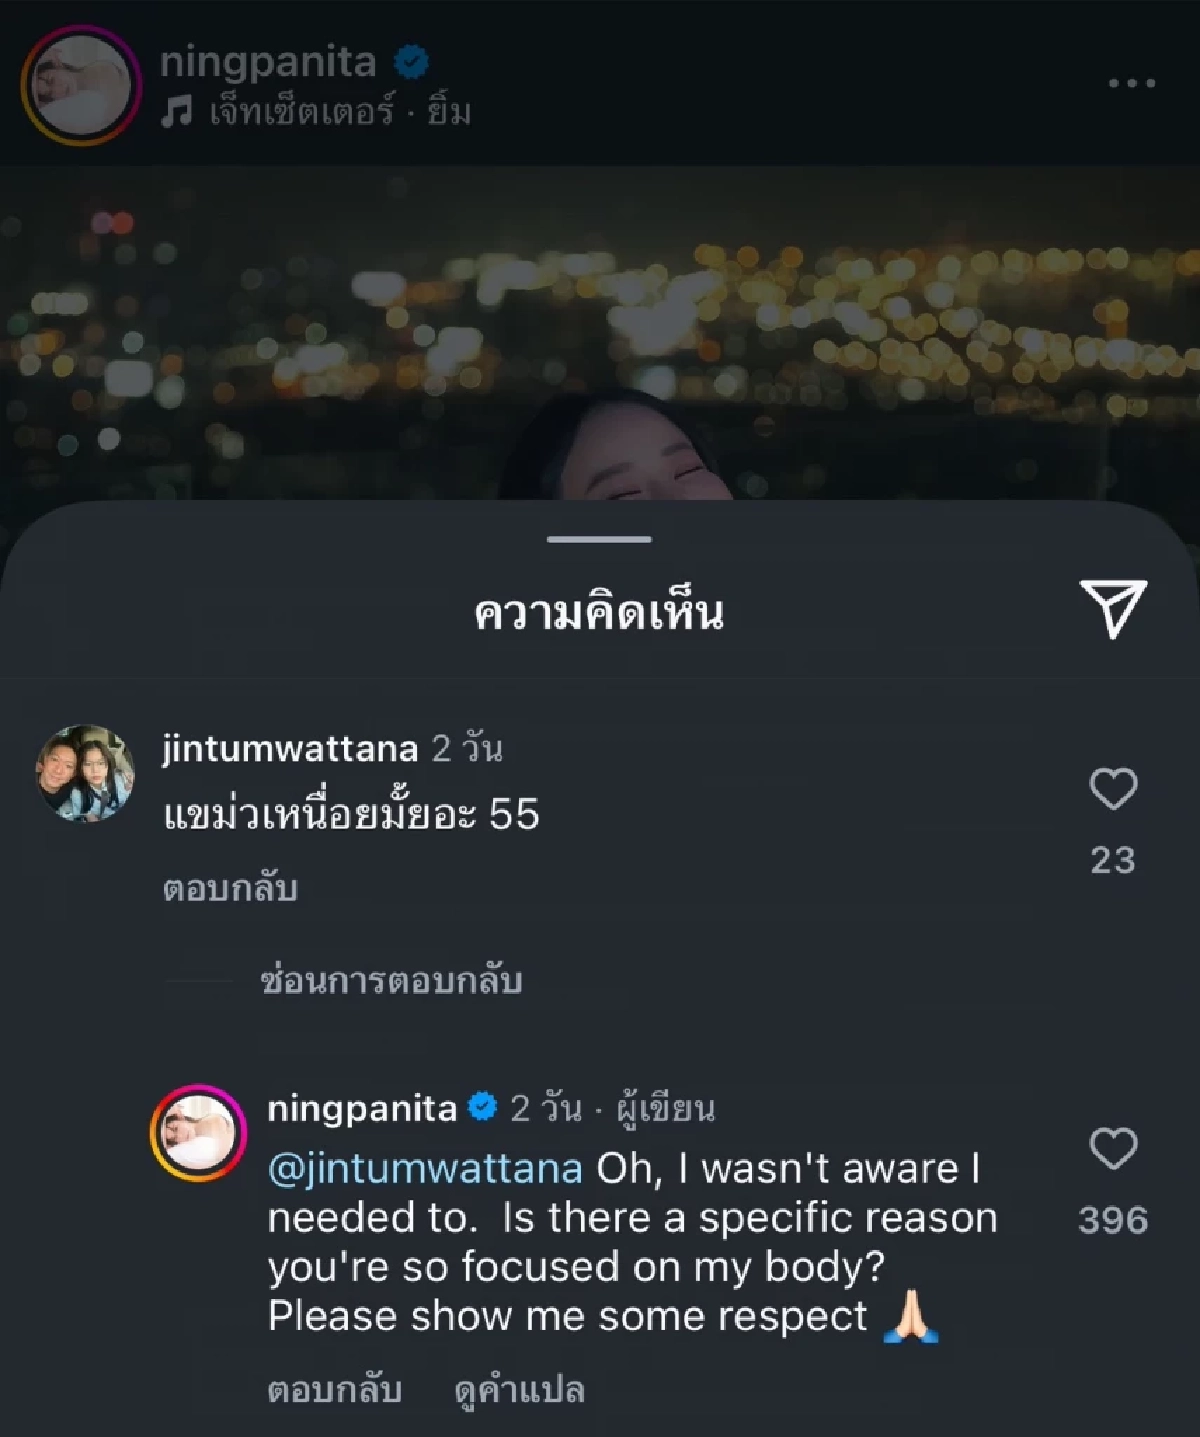
Task: Tap the paper plane share icon
Action: point(1113,607)
